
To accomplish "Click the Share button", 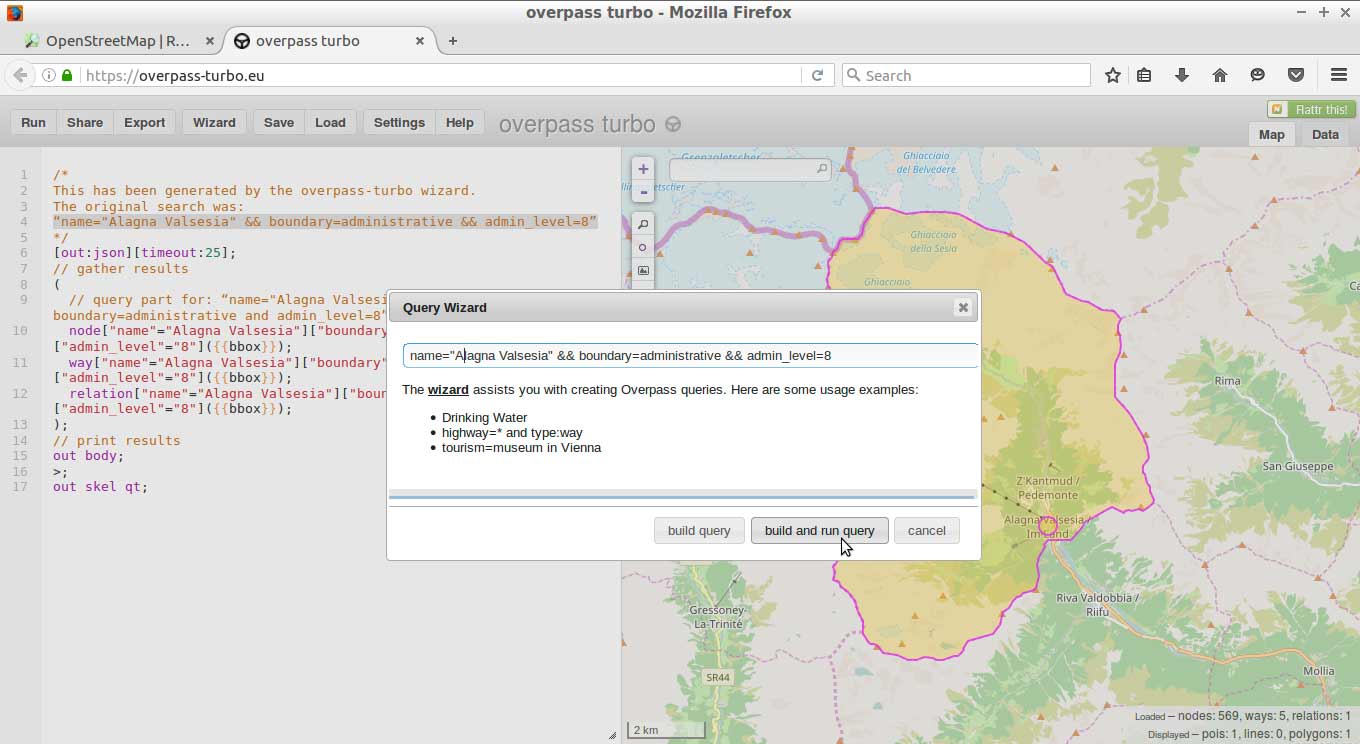I will tap(85, 122).
